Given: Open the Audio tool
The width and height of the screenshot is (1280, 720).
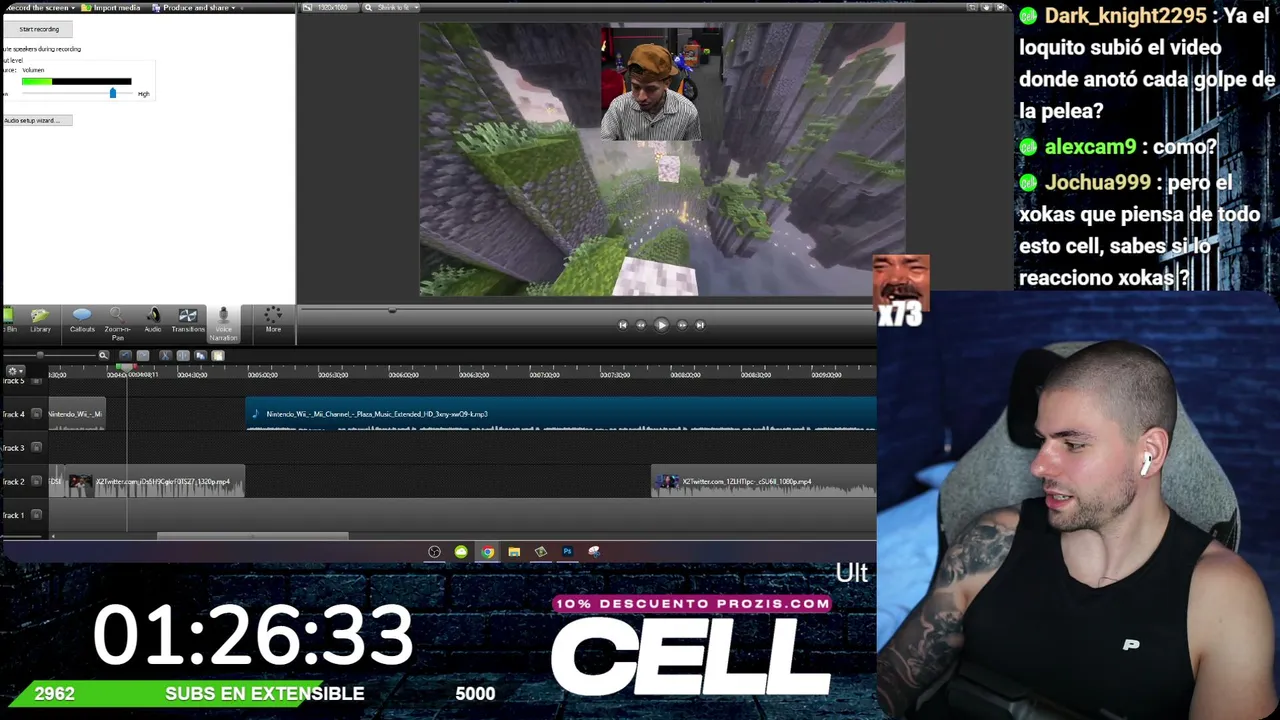Looking at the screenshot, I should coord(153,321).
